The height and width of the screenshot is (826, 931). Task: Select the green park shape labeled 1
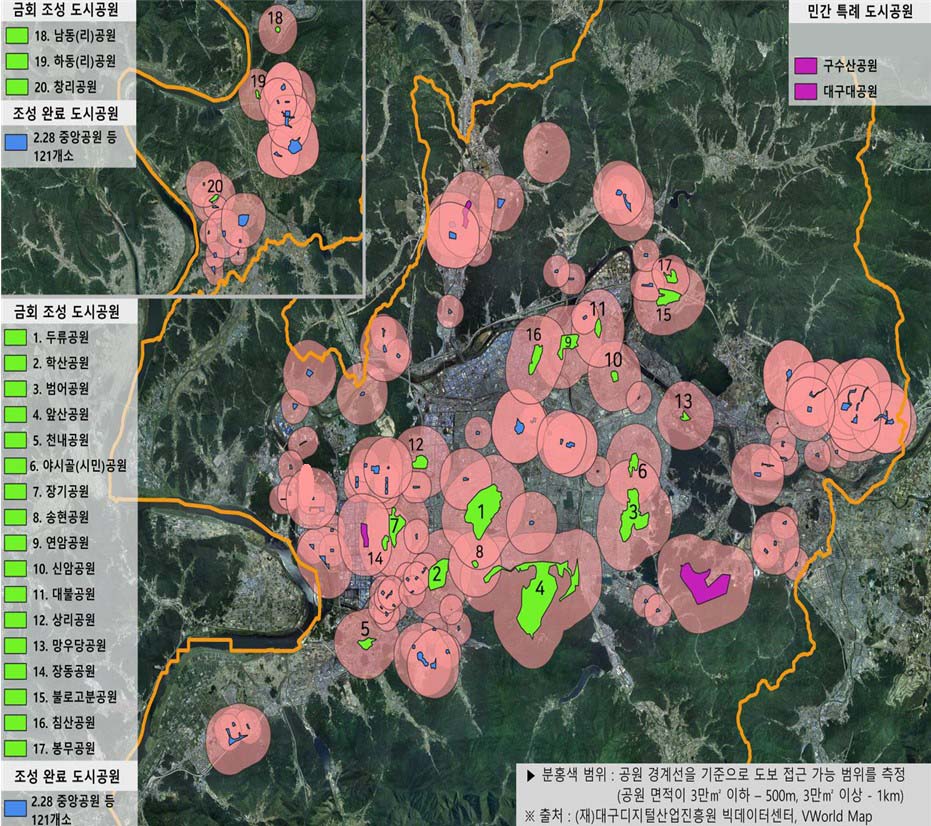(484, 510)
